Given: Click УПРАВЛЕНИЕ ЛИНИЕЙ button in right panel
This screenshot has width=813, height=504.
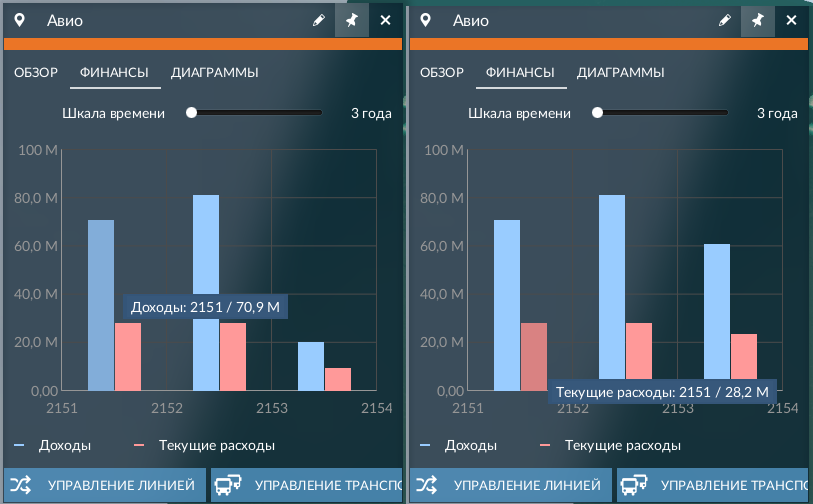Looking at the screenshot, I should coord(511,485).
